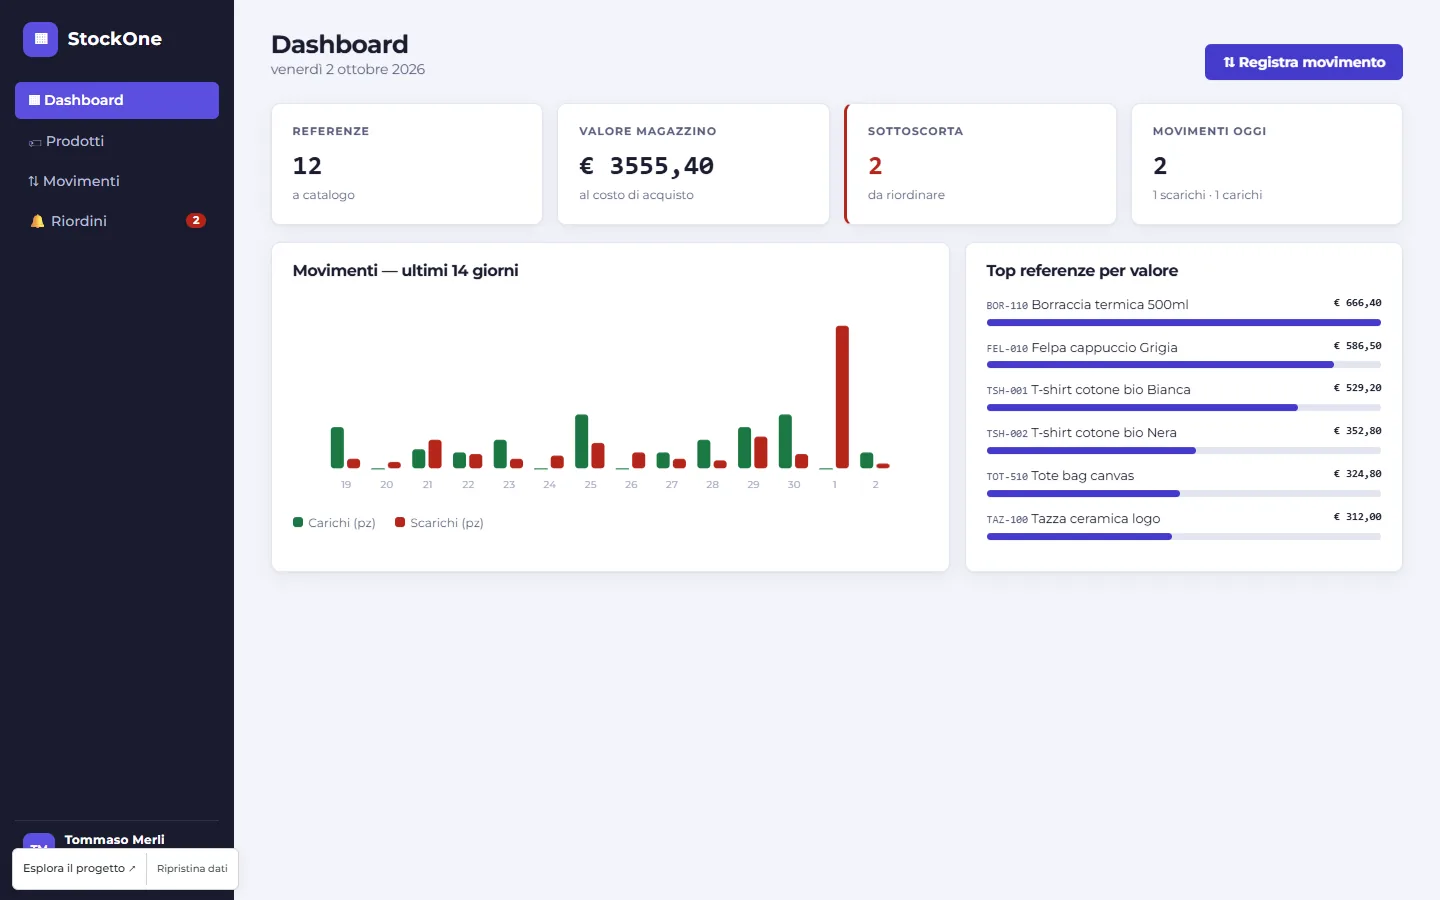Click the € 666,40 value
This screenshot has width=1440, height=900.
tap(1357, 303)
